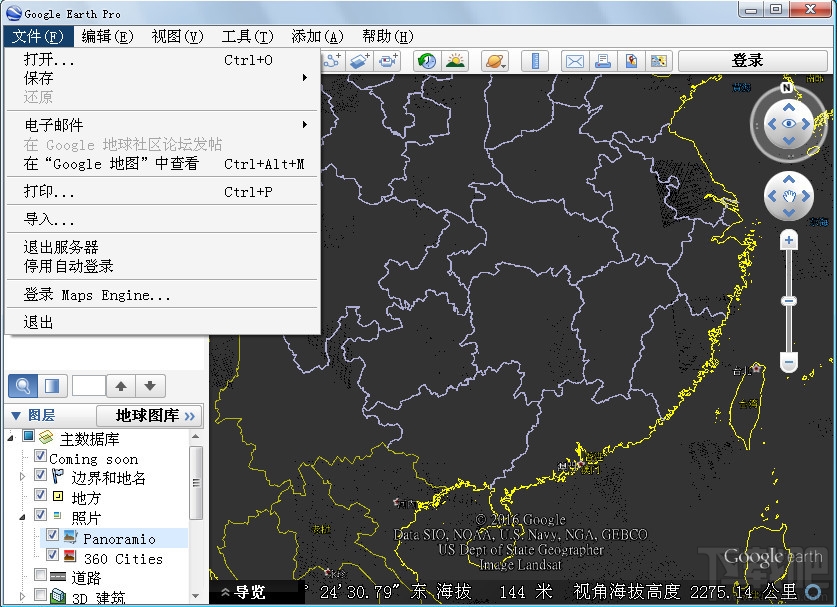The height and width of the screenshot is (607, 837).
Task: Open the planet switcher Saturn icon
Action: 495,60
